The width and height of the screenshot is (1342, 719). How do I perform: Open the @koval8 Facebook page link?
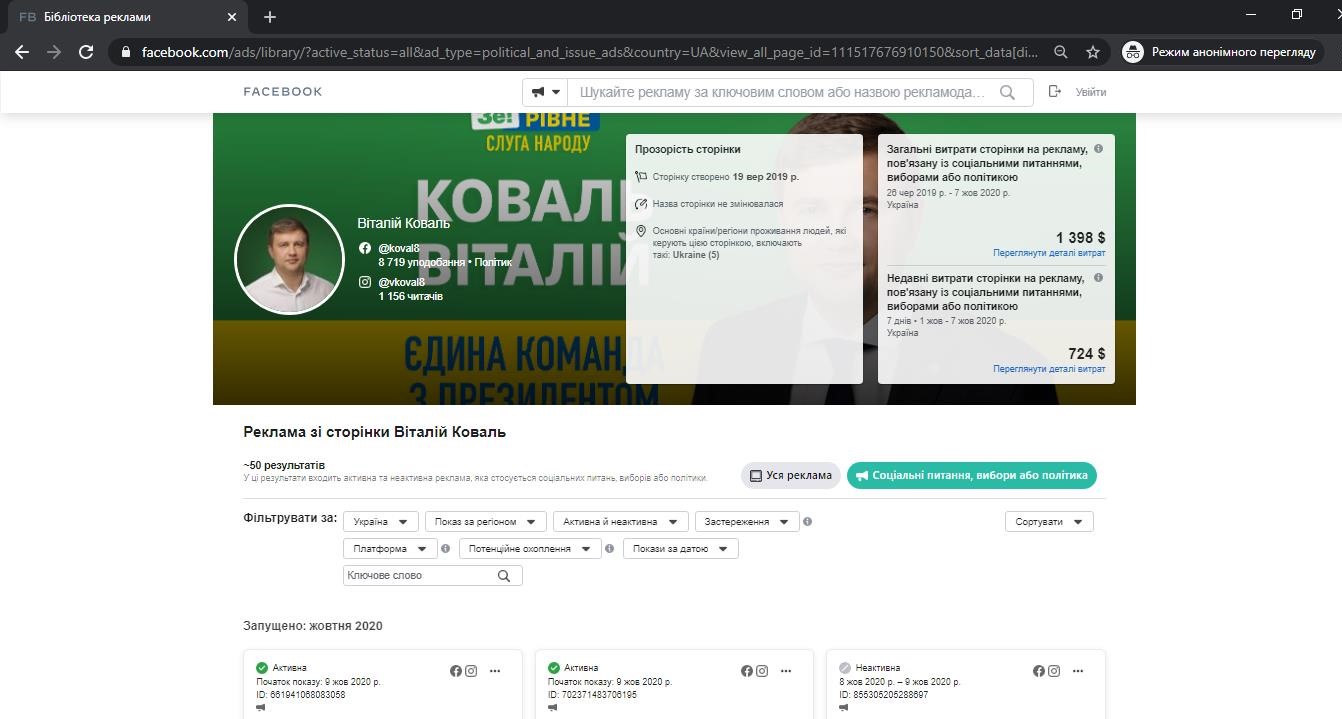click(399, 248)
